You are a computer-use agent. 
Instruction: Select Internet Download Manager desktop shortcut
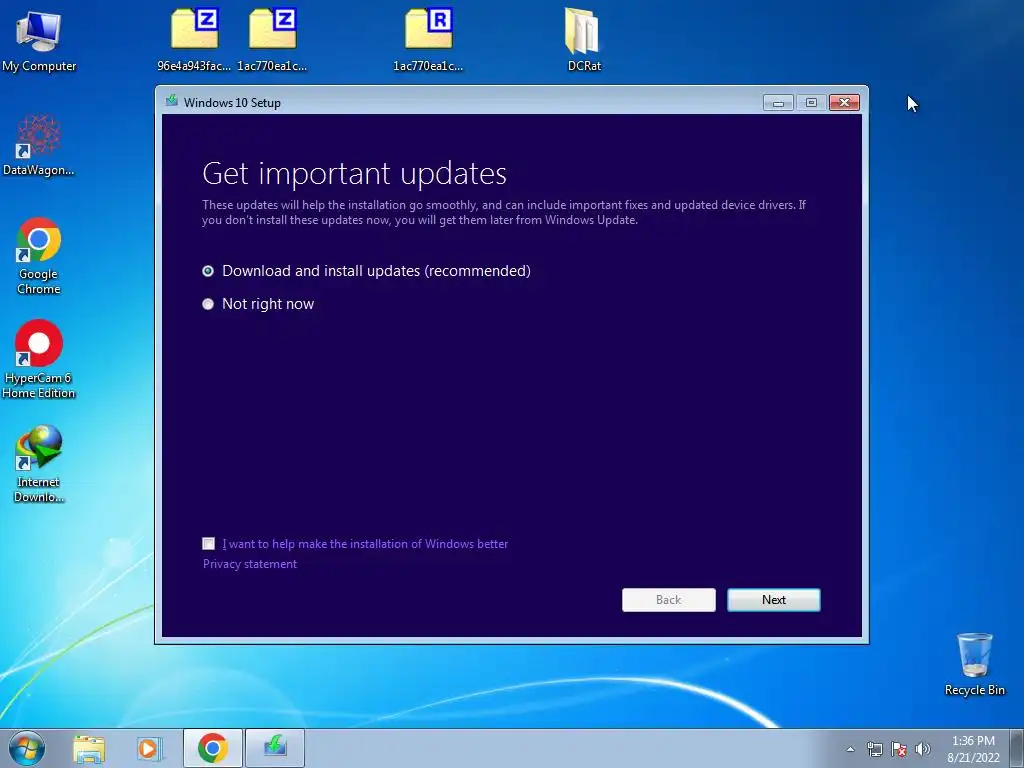click(39, 462)
